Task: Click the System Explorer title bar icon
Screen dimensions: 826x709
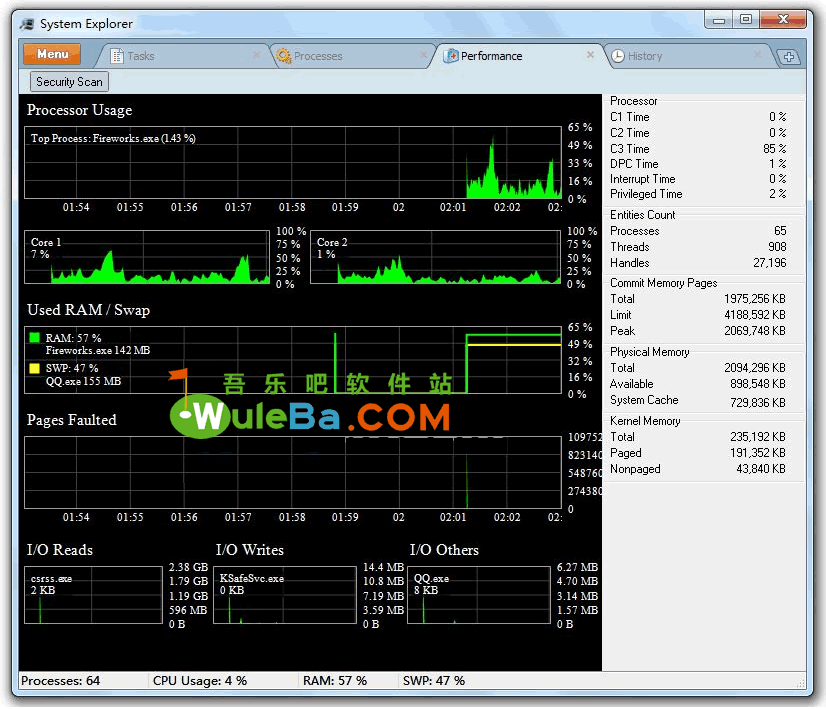Action: pyautogui.click(x=27, y=24)
